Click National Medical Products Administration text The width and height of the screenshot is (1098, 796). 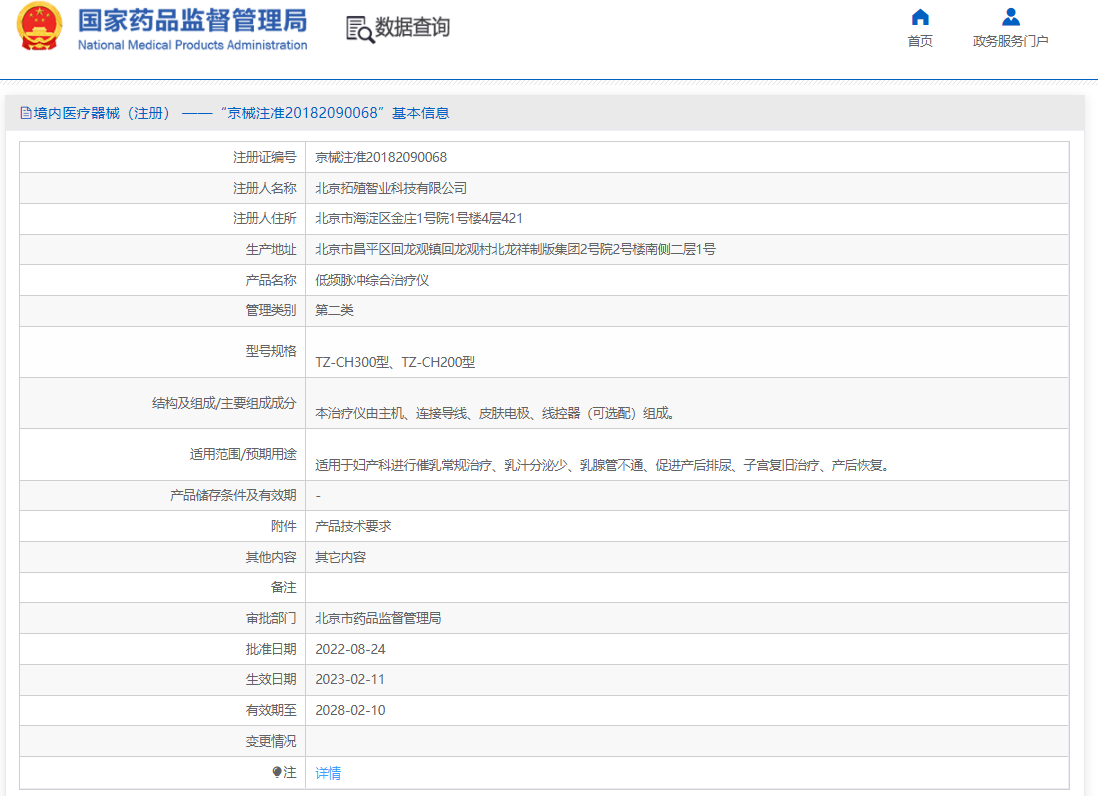tap(193, 45)
